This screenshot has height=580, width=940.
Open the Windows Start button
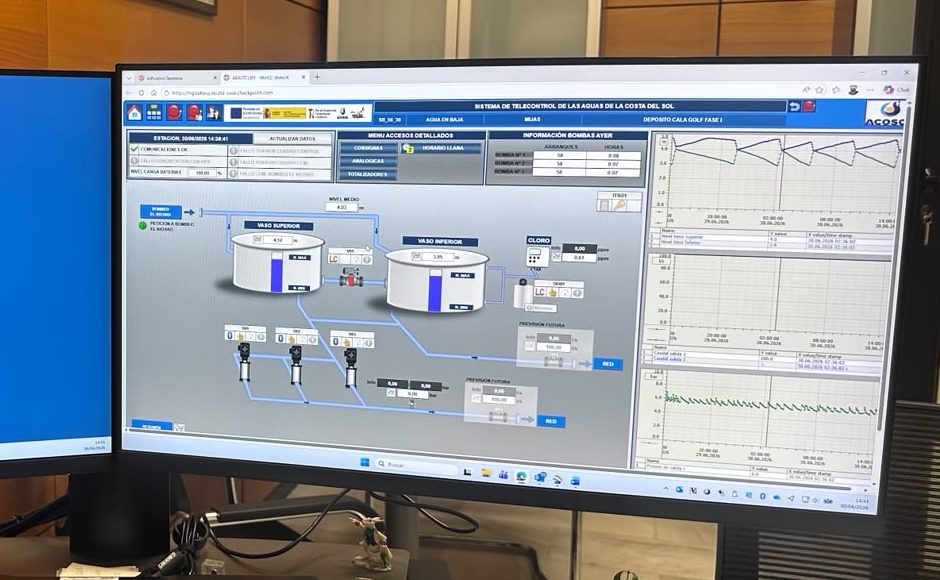click(364, 462)
